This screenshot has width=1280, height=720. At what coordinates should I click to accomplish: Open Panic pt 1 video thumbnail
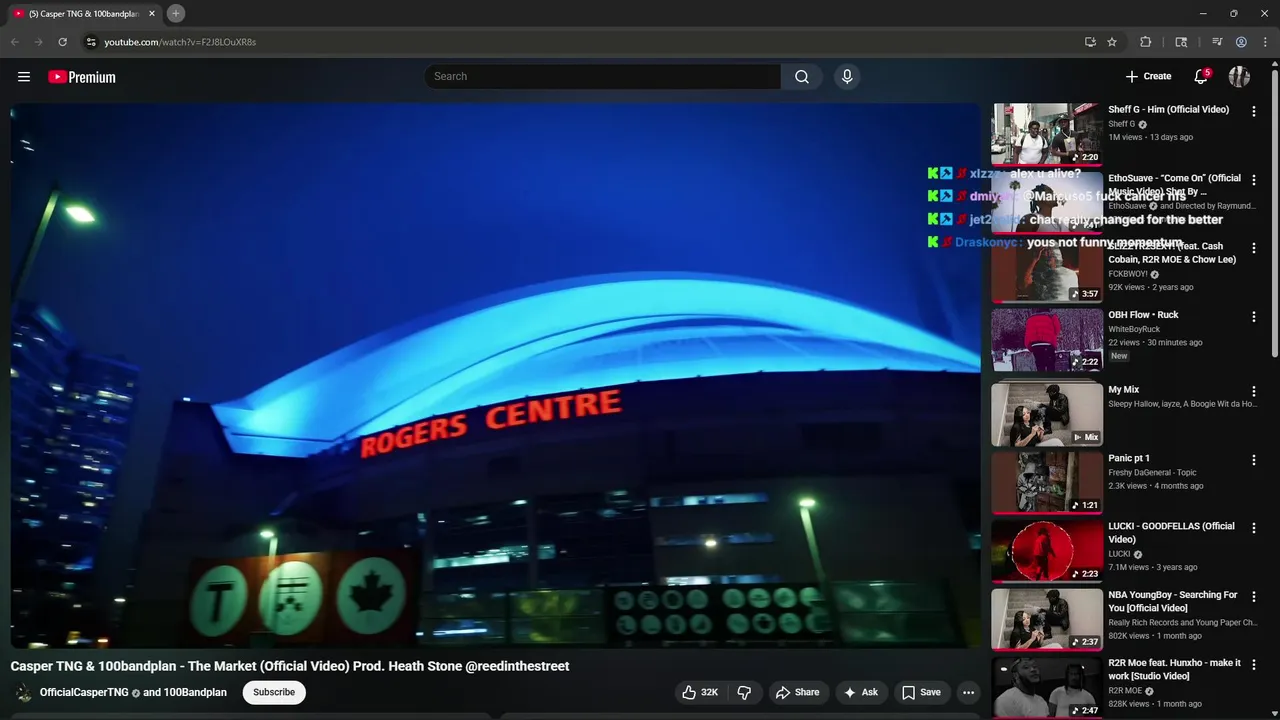[x=1047, y=482]
